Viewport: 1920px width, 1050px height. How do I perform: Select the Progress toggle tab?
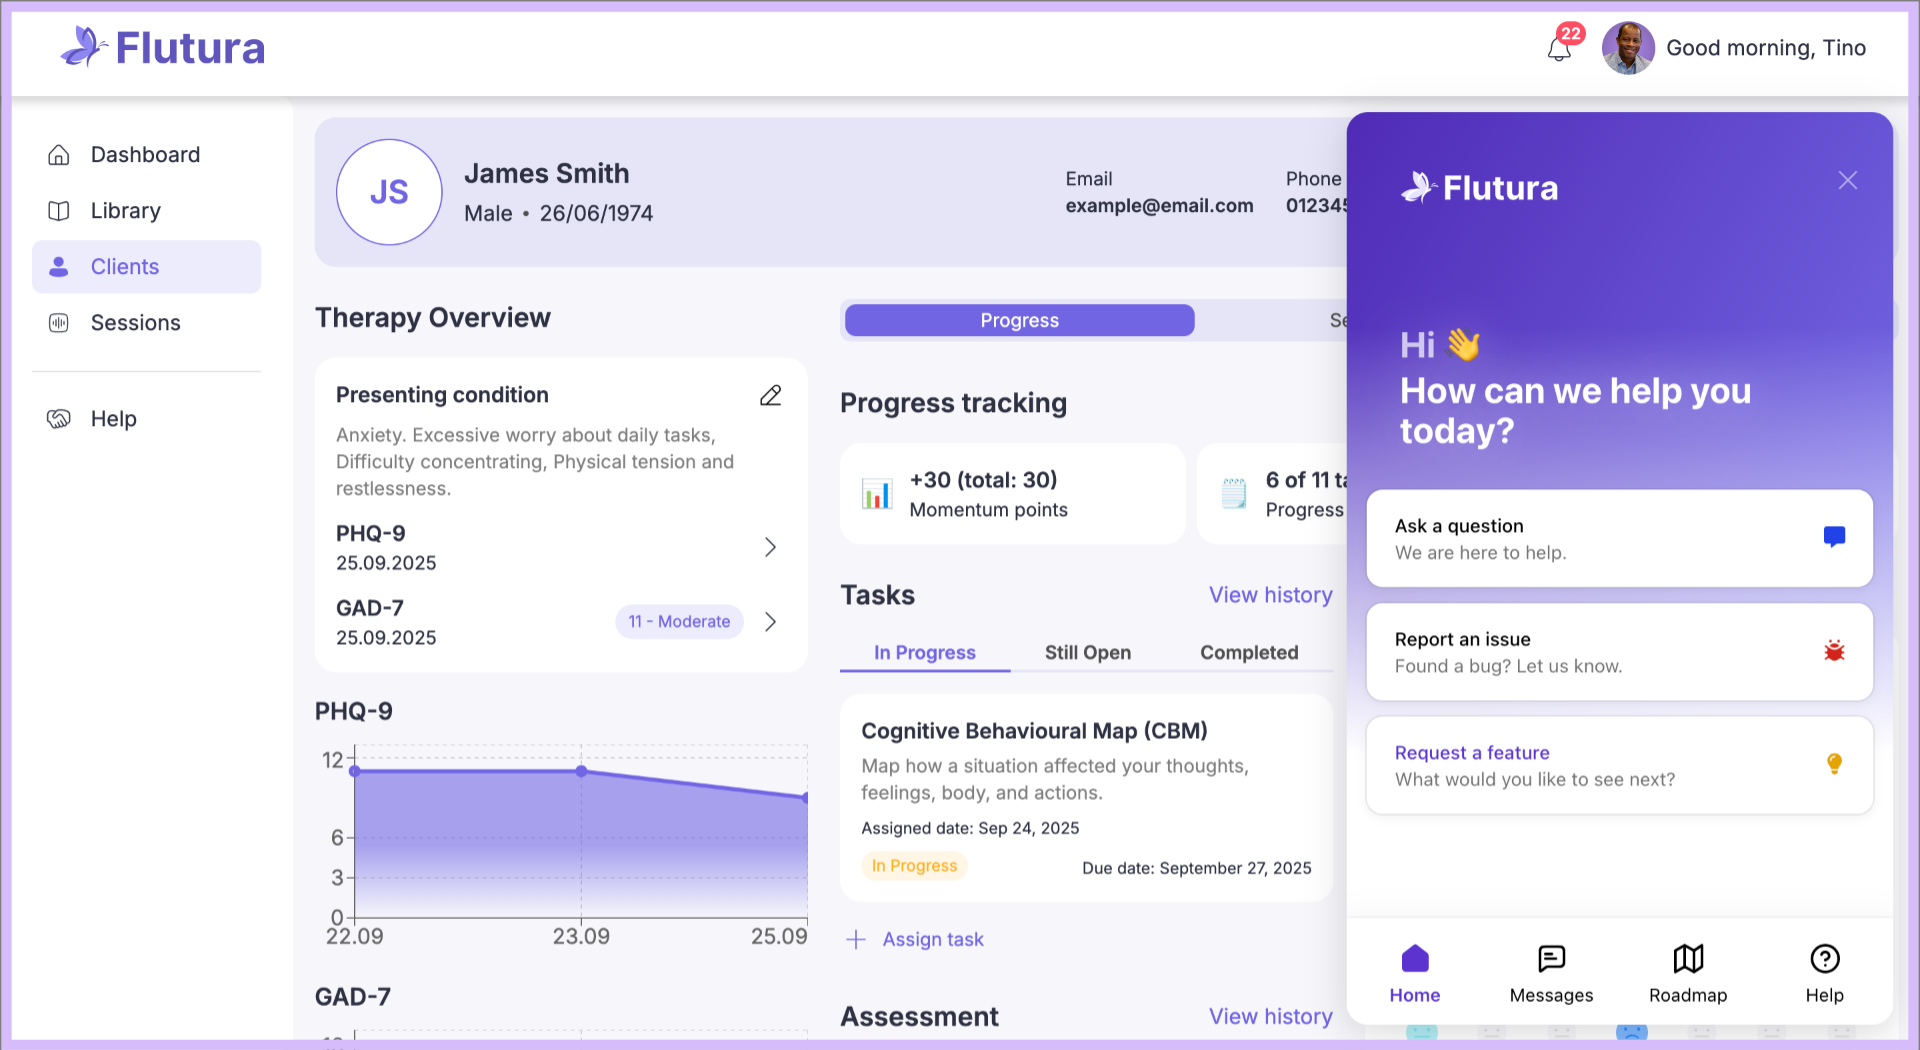[x=1019, y=321]
